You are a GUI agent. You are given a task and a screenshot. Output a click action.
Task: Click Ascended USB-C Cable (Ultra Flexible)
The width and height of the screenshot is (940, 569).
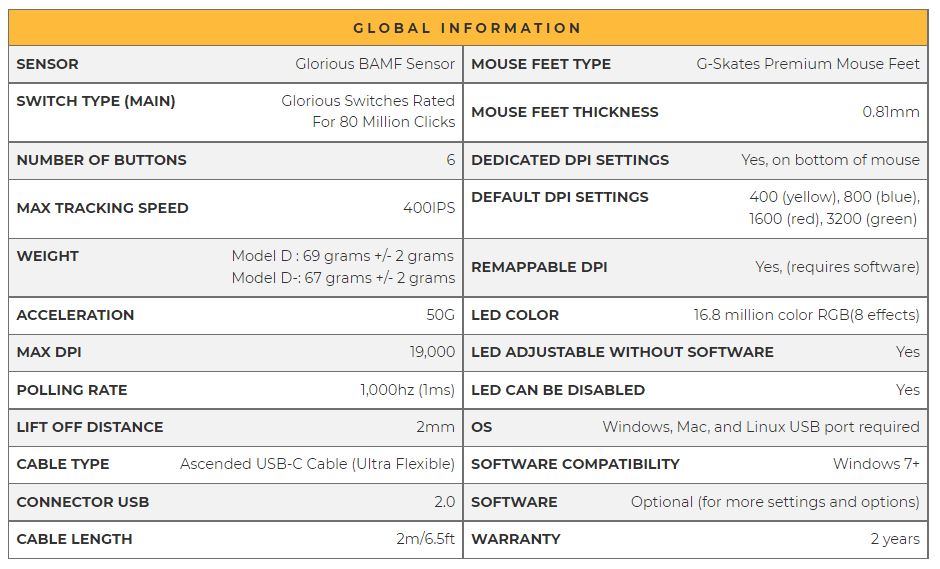click(317, 464)
